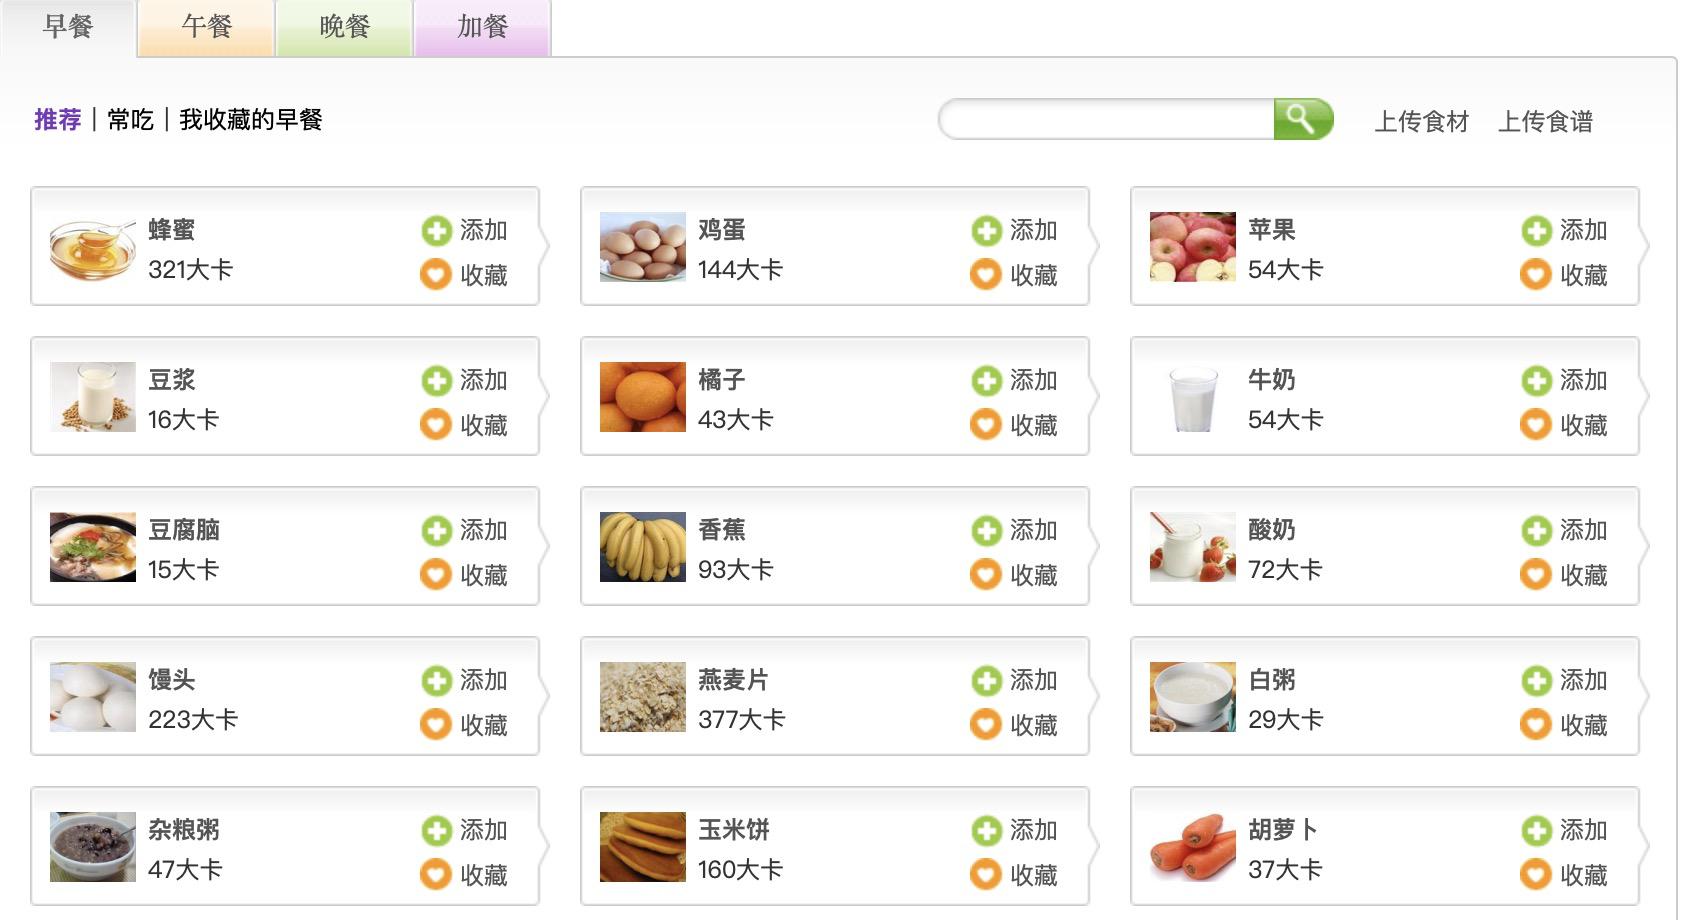Click the green add icon for 香蕉
This screenshot has width=1682, height=920.
(986, 531)
